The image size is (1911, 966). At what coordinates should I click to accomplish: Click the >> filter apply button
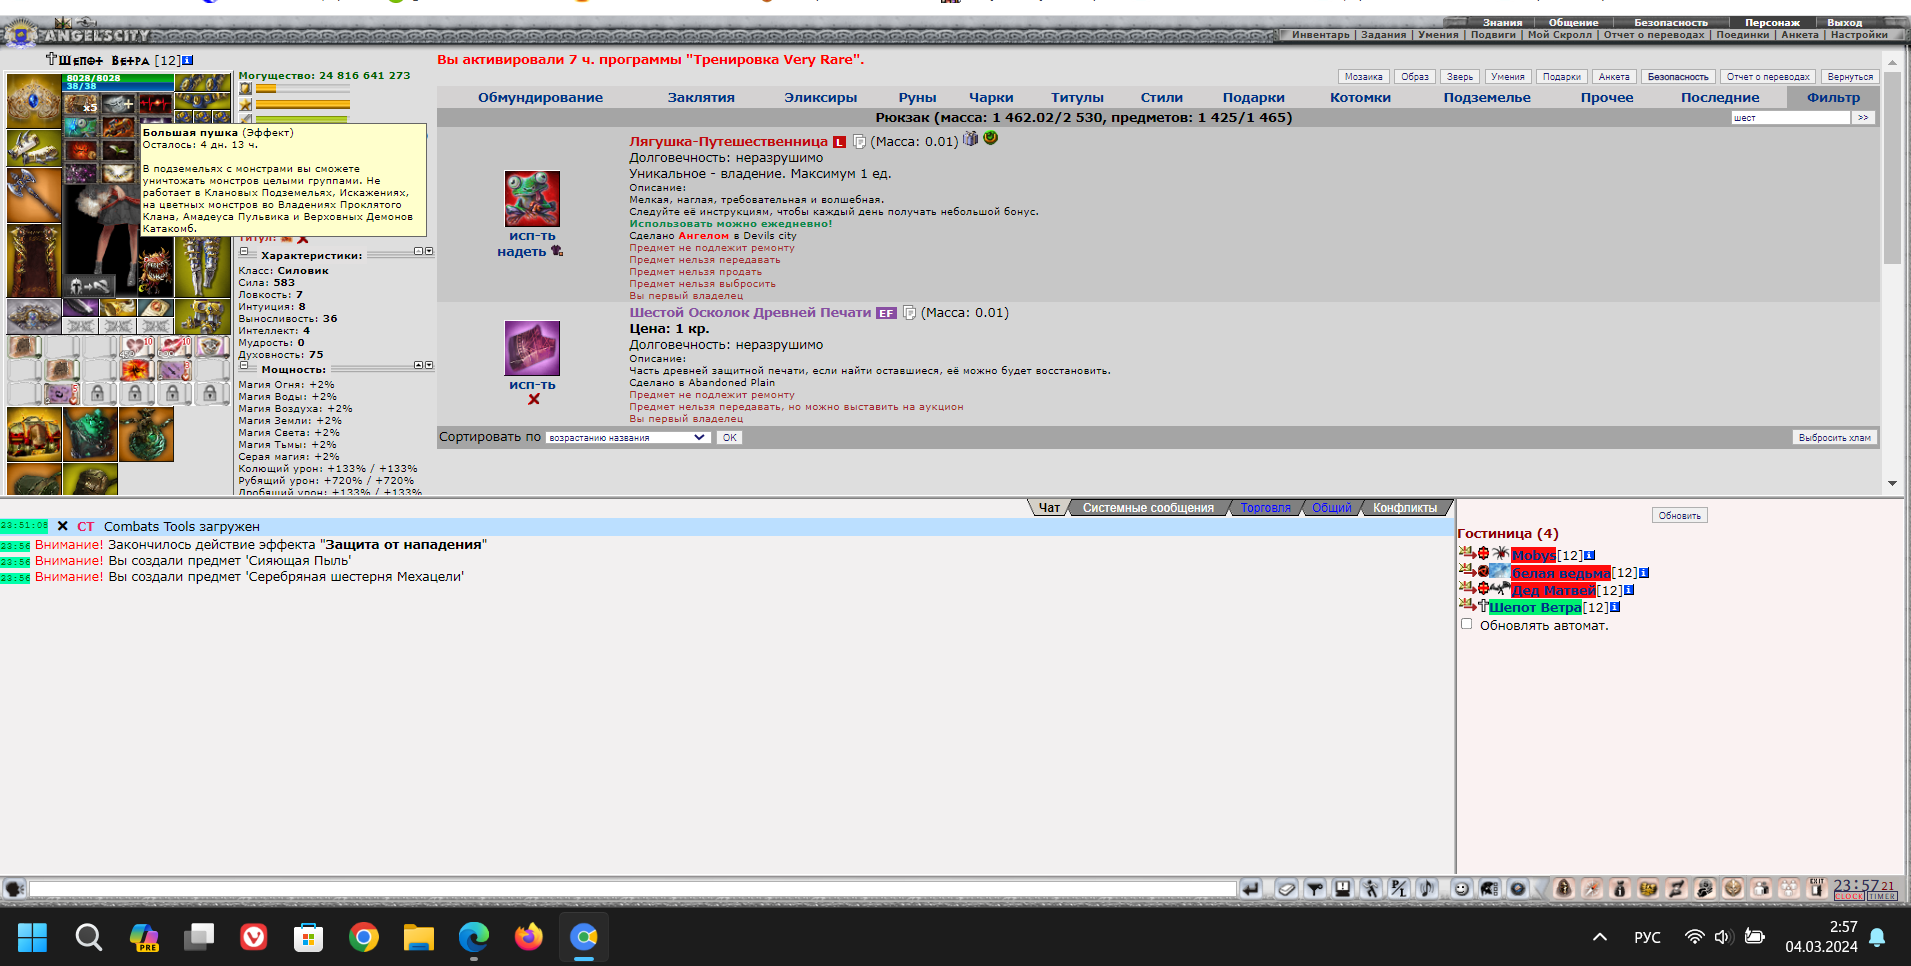click(1863, 118)
